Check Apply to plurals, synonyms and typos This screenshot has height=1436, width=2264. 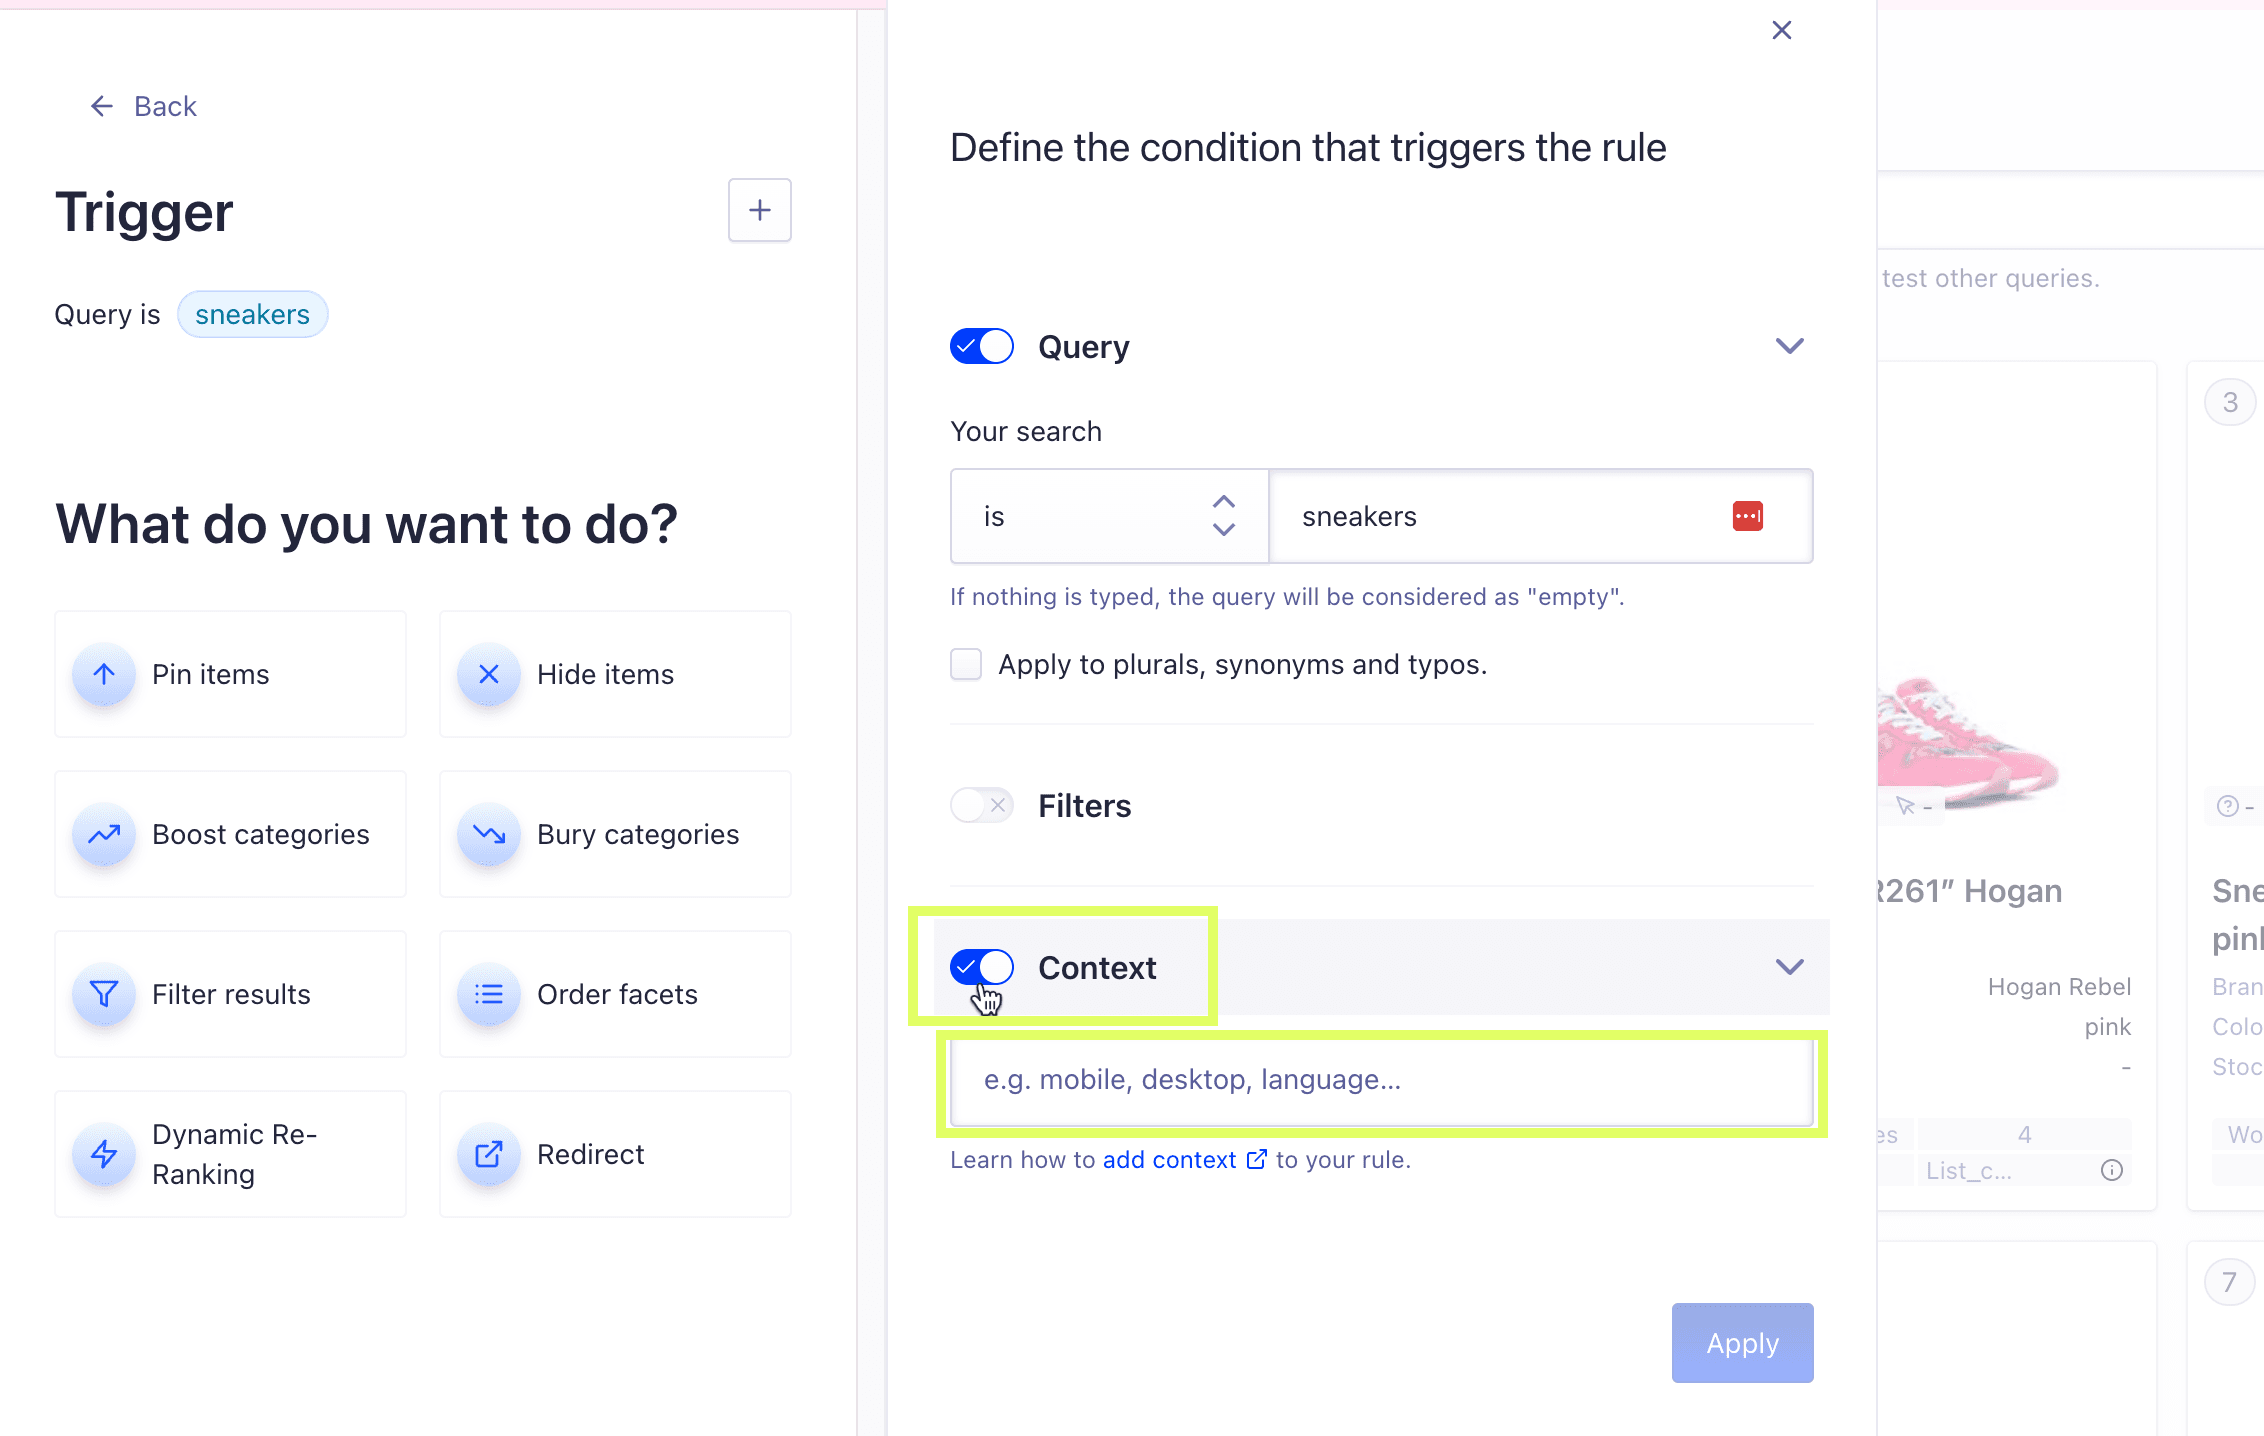(x=966, y=664)
